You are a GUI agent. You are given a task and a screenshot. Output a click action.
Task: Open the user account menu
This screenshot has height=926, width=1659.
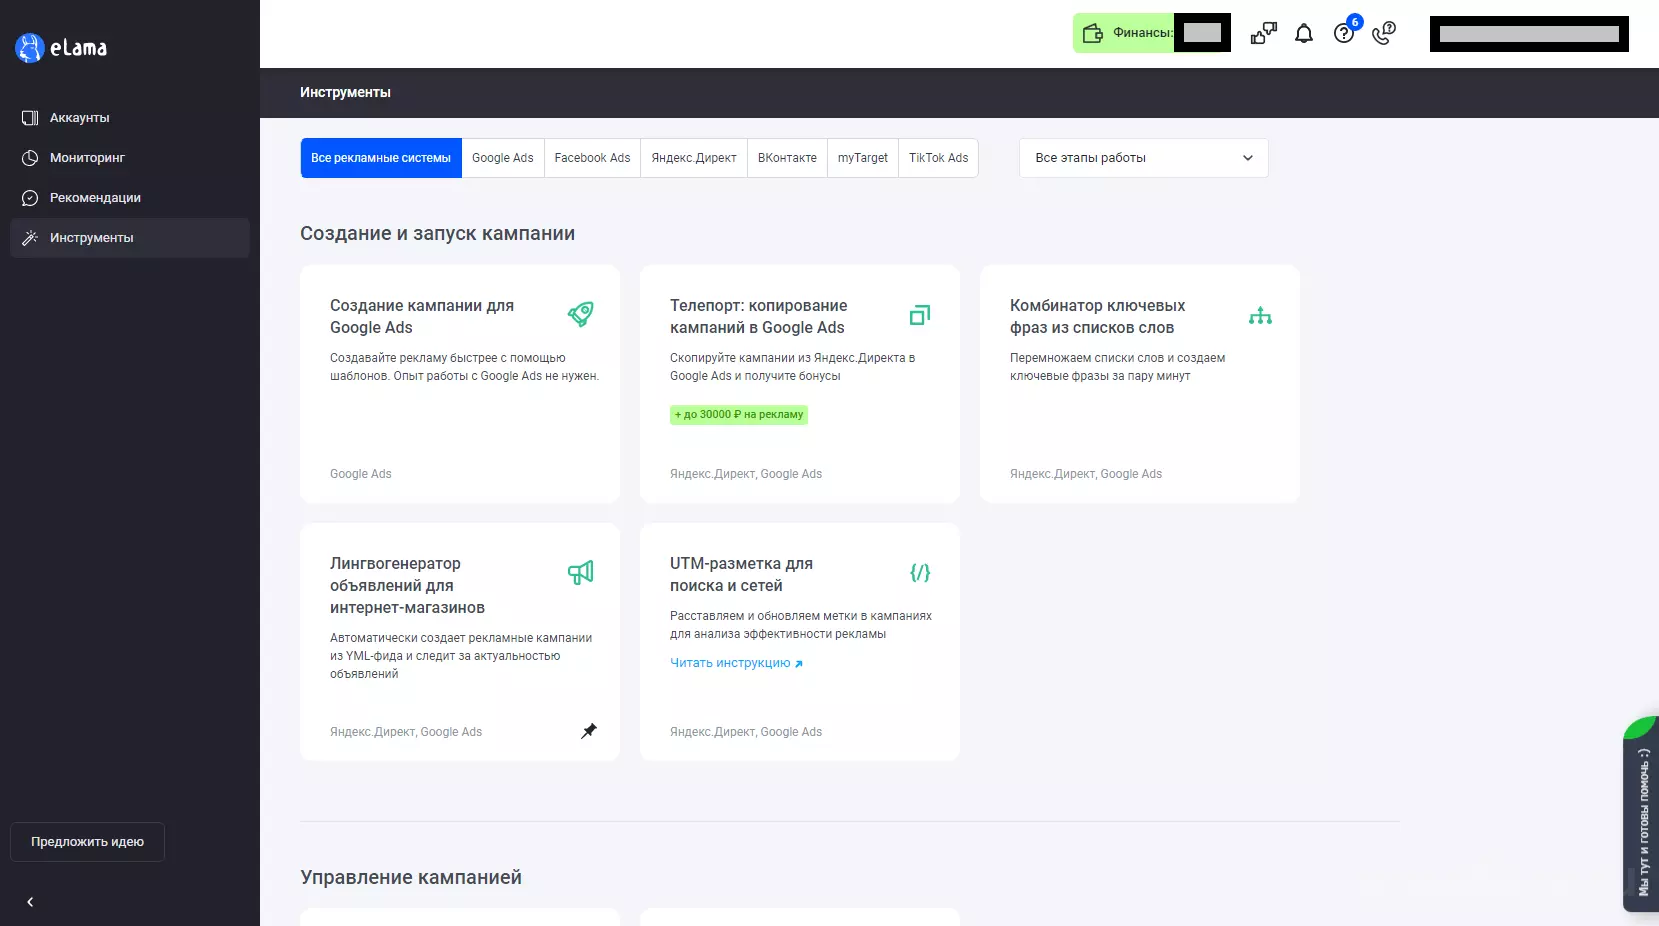pos(1529,34)
